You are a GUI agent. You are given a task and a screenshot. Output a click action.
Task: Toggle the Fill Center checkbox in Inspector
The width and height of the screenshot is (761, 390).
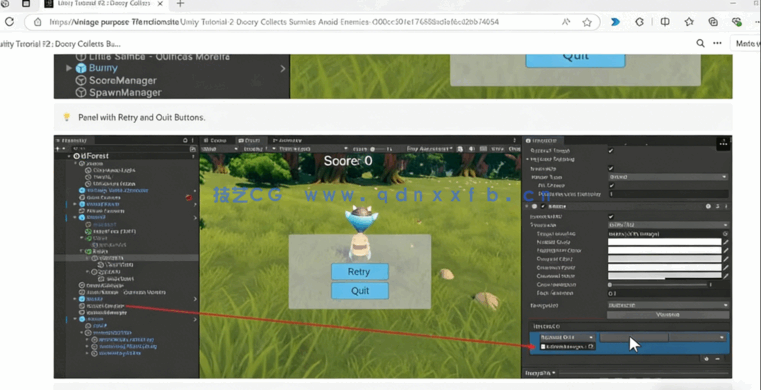(x=612, y=186)
